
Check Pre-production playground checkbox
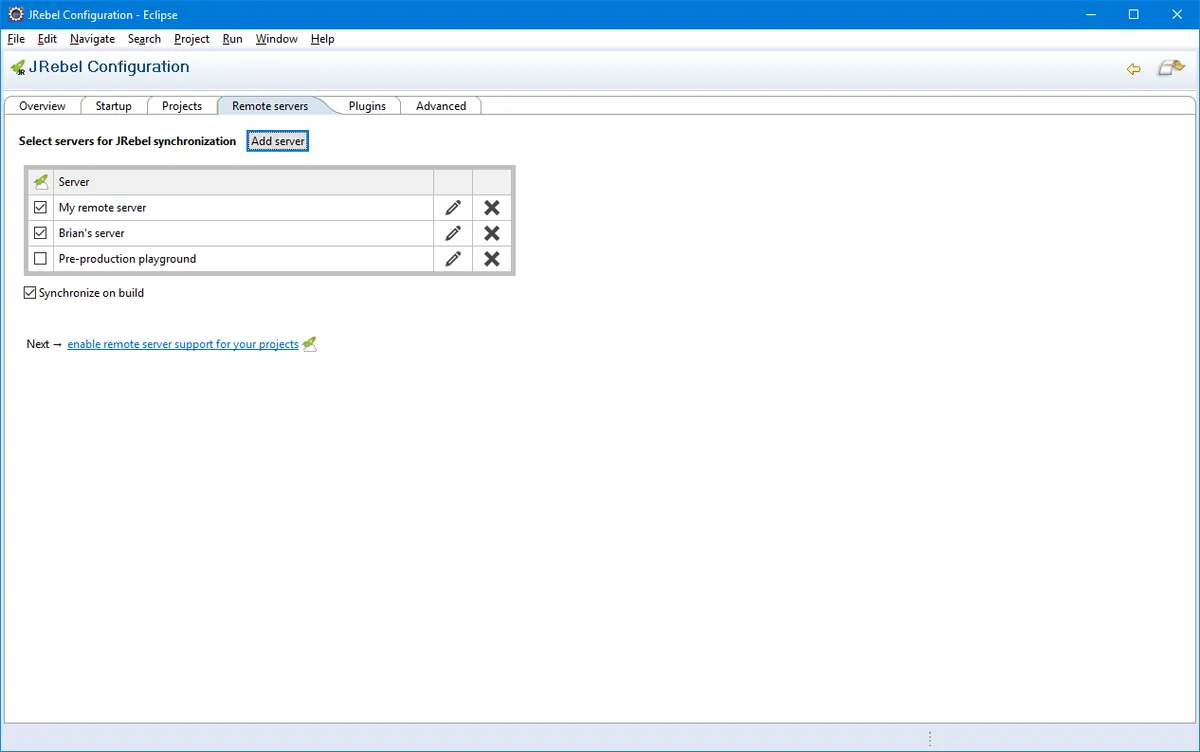point(40,259)
